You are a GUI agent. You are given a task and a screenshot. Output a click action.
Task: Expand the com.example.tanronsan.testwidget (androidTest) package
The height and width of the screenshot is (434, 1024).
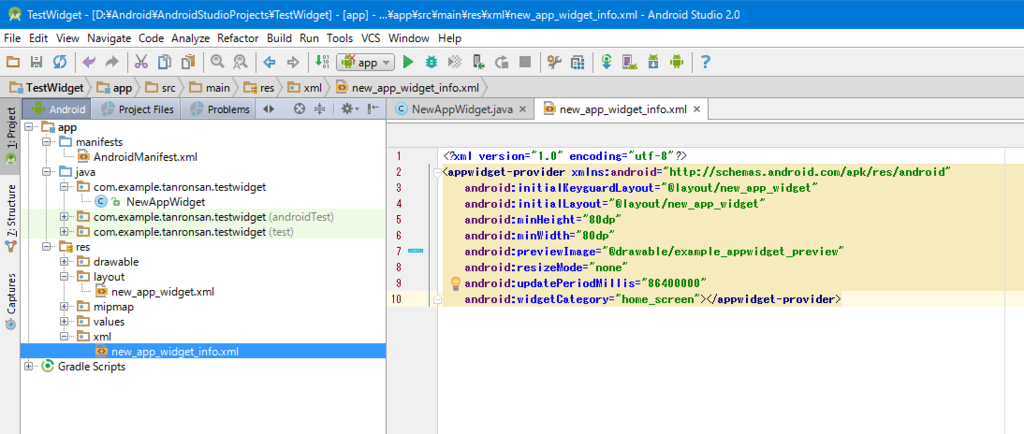(x=64, y=217)
